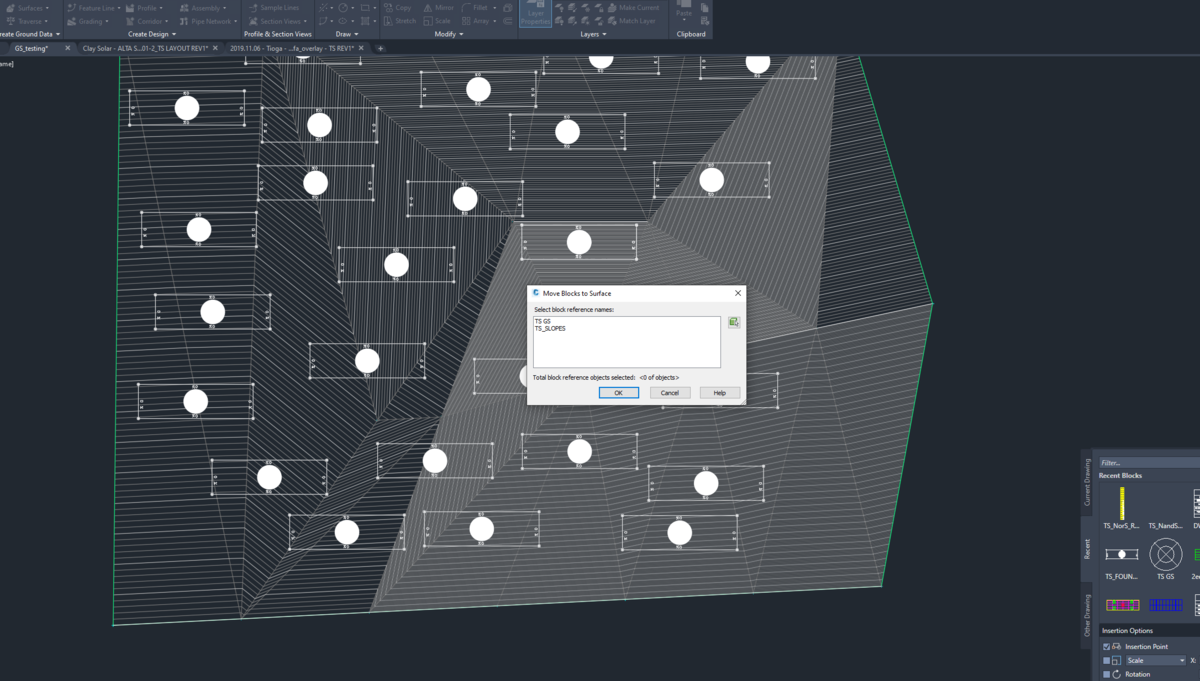The width and height of the screenshot is (1200, 681).
Task: Click the Paste icon in Clipboard panel
Action: (x=684, y=10)
